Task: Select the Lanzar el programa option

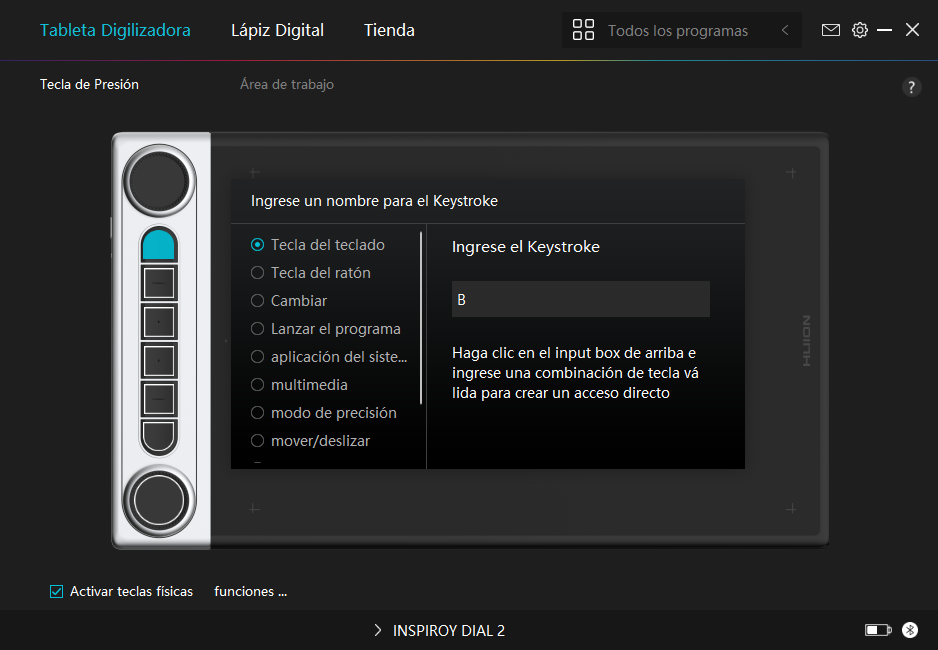Action: tap(258, 329)
